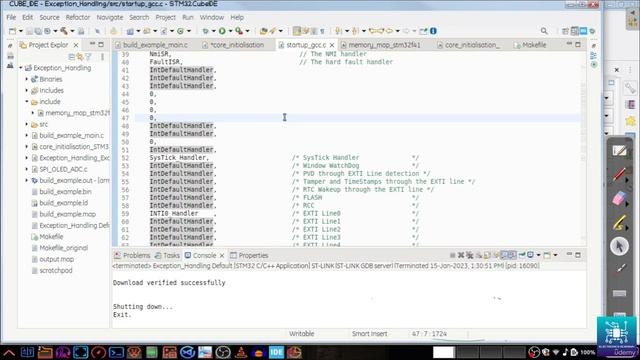This screenshot has width=640, height=360.
Task: Collapse the Exception_Handling project node
Action: (21, 68)
